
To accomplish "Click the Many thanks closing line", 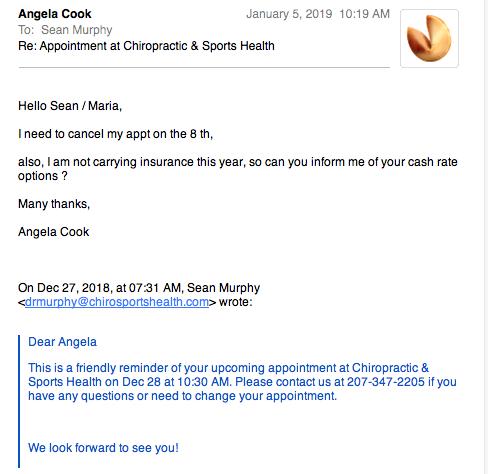I will click(x=54, y=204).
